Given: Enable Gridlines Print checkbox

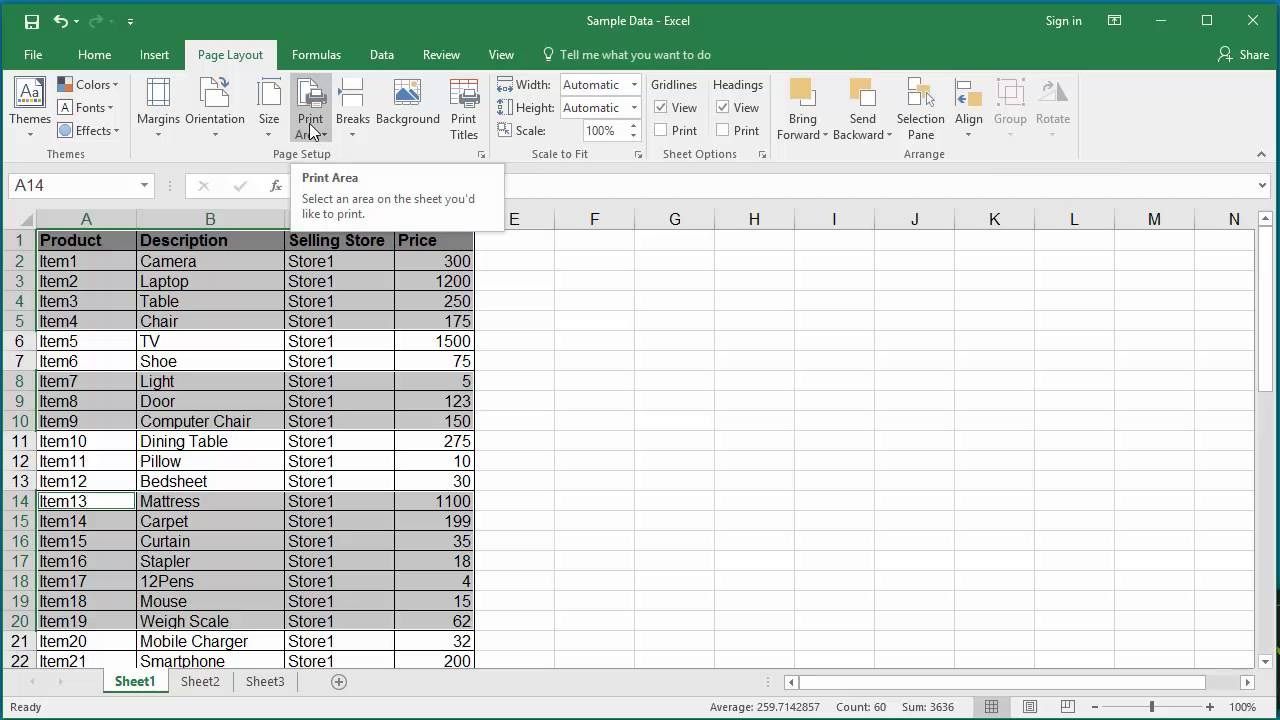Looking at the screenshot, I should click(x=661, y=131).
